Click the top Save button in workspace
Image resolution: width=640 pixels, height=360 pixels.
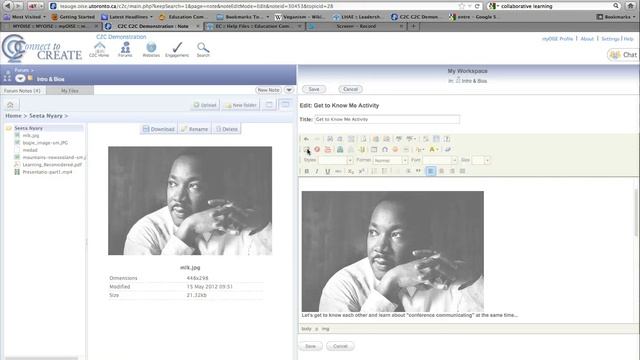313,89
